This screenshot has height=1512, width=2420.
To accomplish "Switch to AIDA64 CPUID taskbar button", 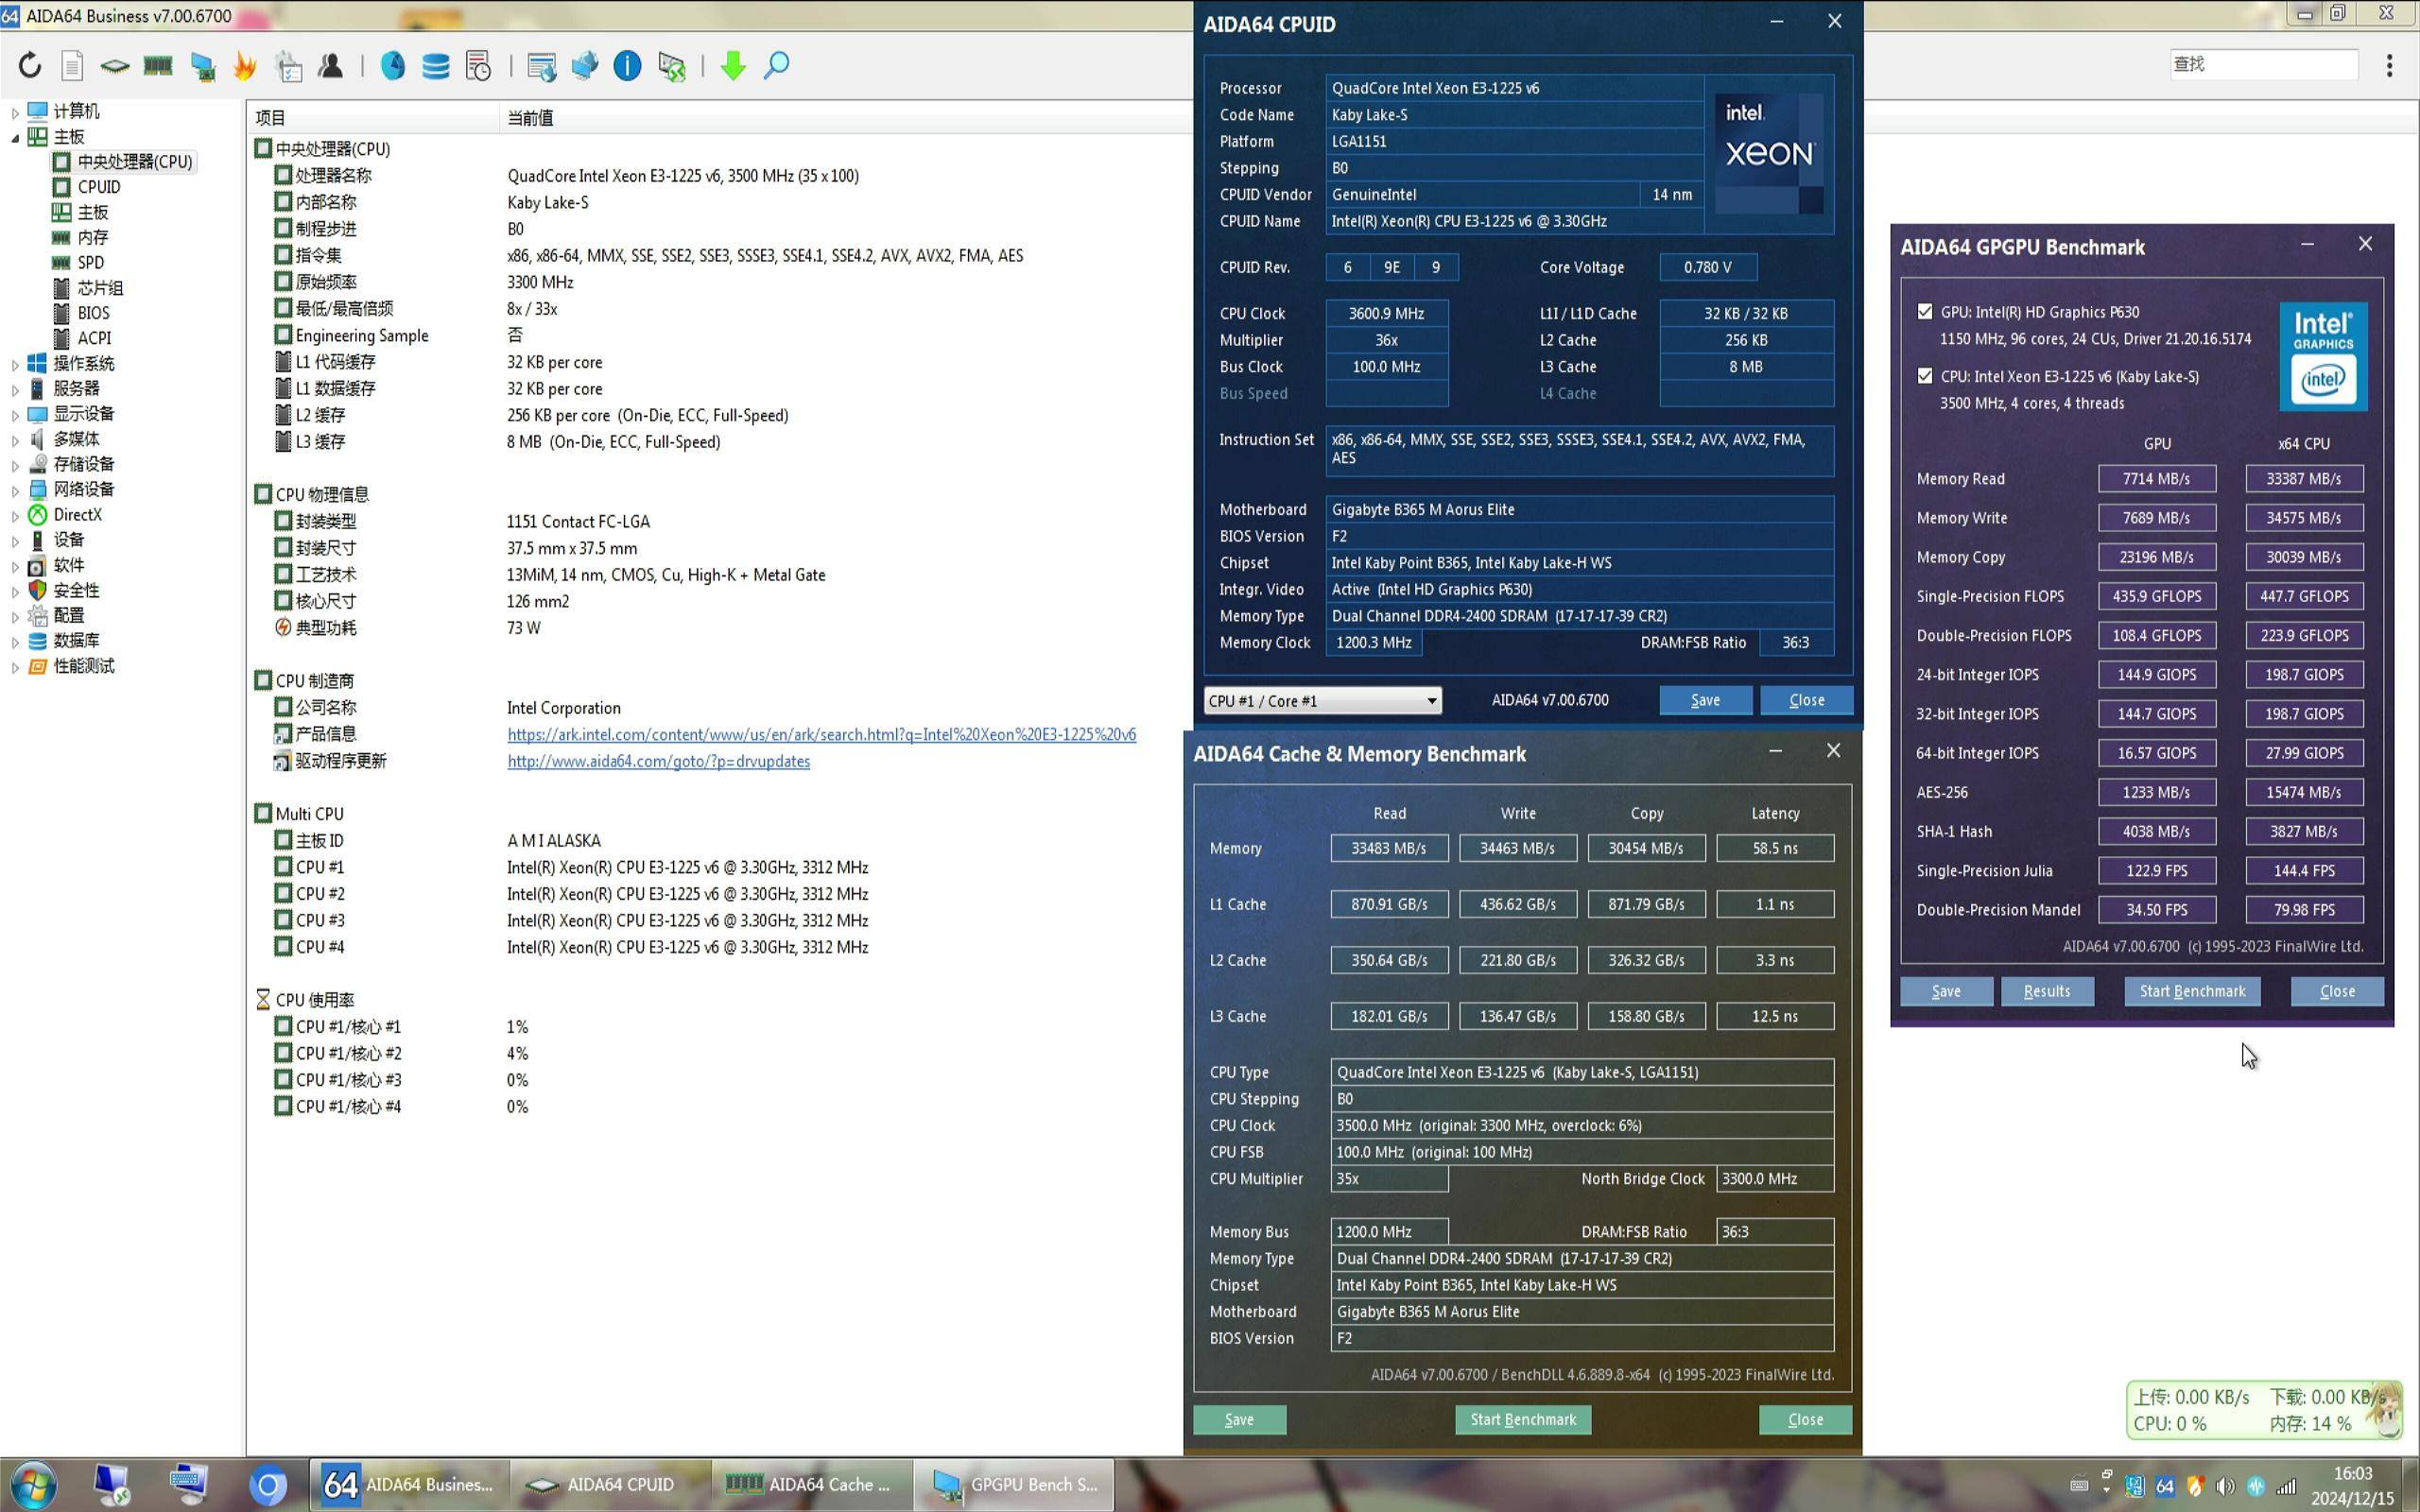I will pos(611,1485).
